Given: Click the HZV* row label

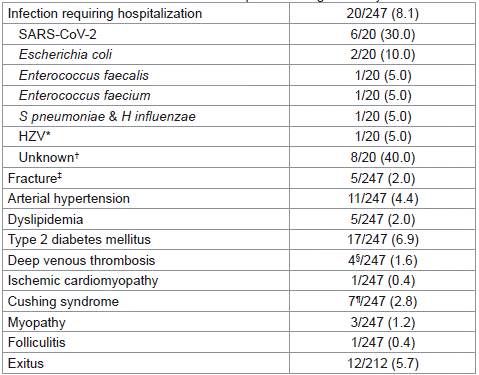Looking at the screenshot, I should (x=34, y=136).
